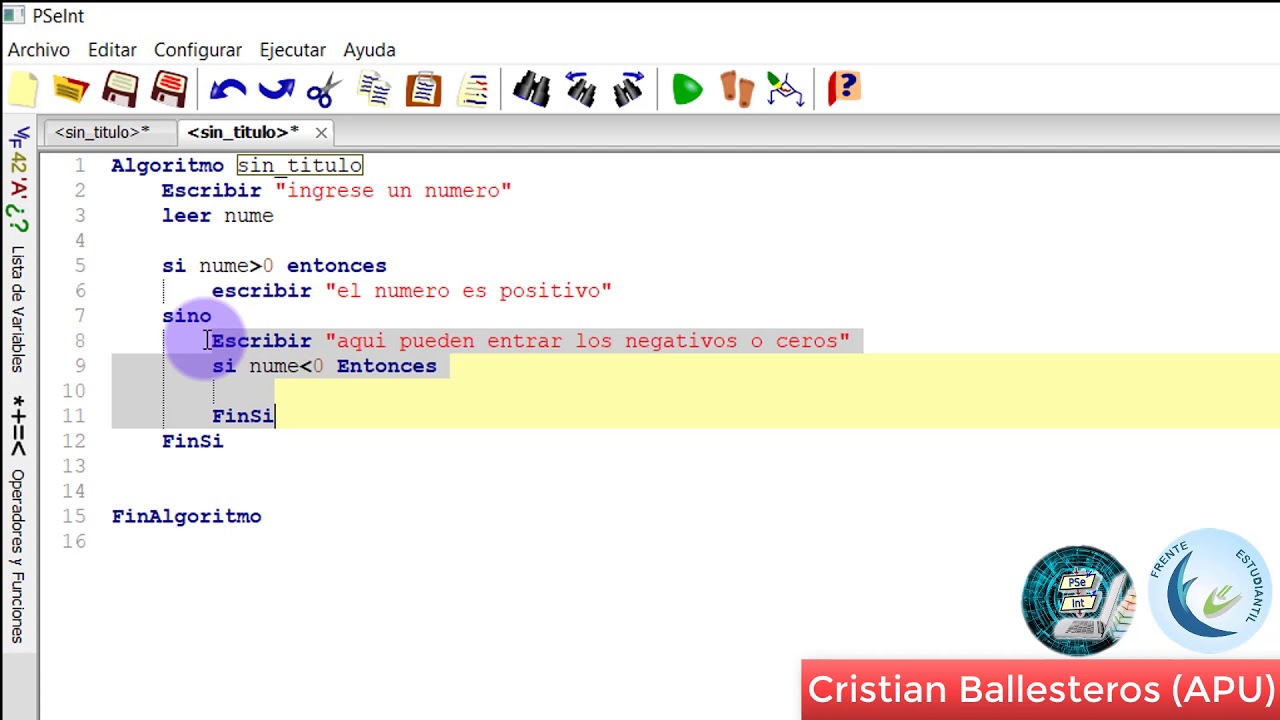
Task: Open the Operadores y Funciones side panel
Action: (x=18, y=556)
